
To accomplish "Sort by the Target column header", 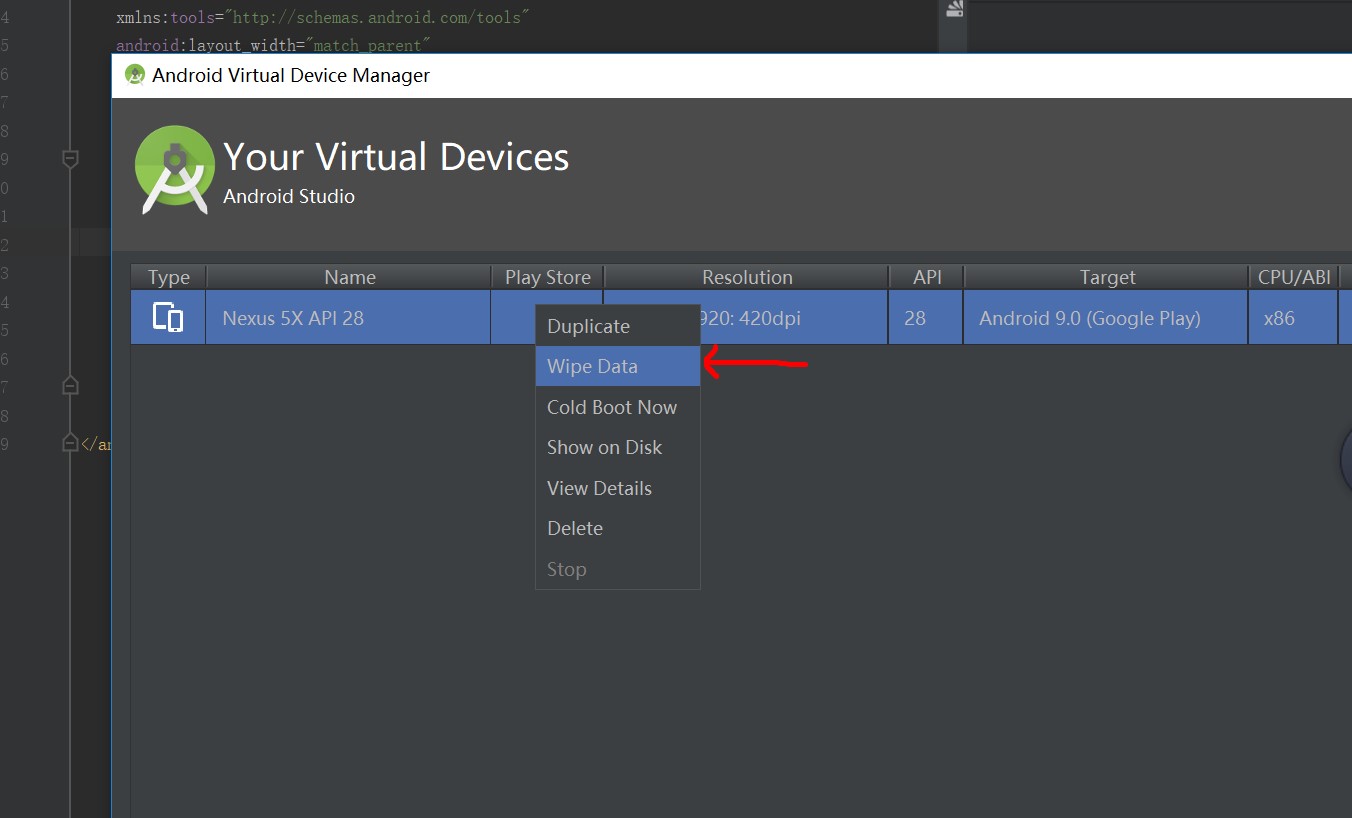I will point(1107,277).
